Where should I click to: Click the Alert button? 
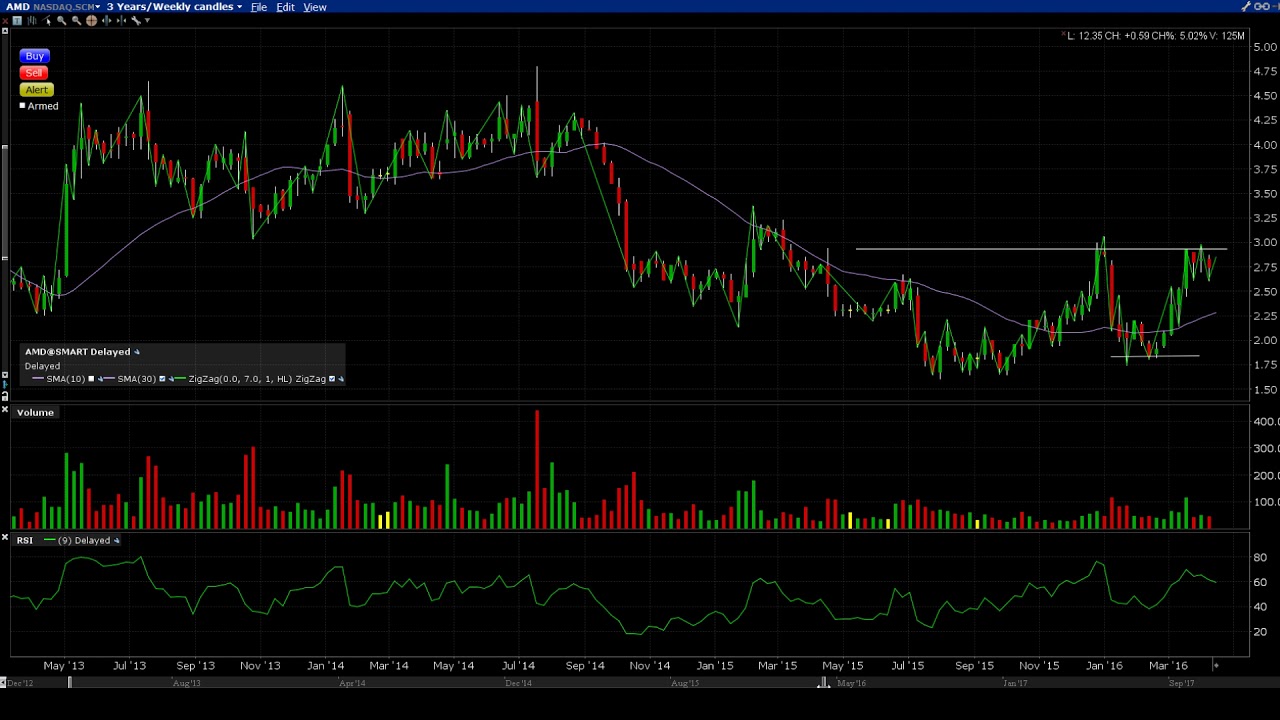pos(36,90)
